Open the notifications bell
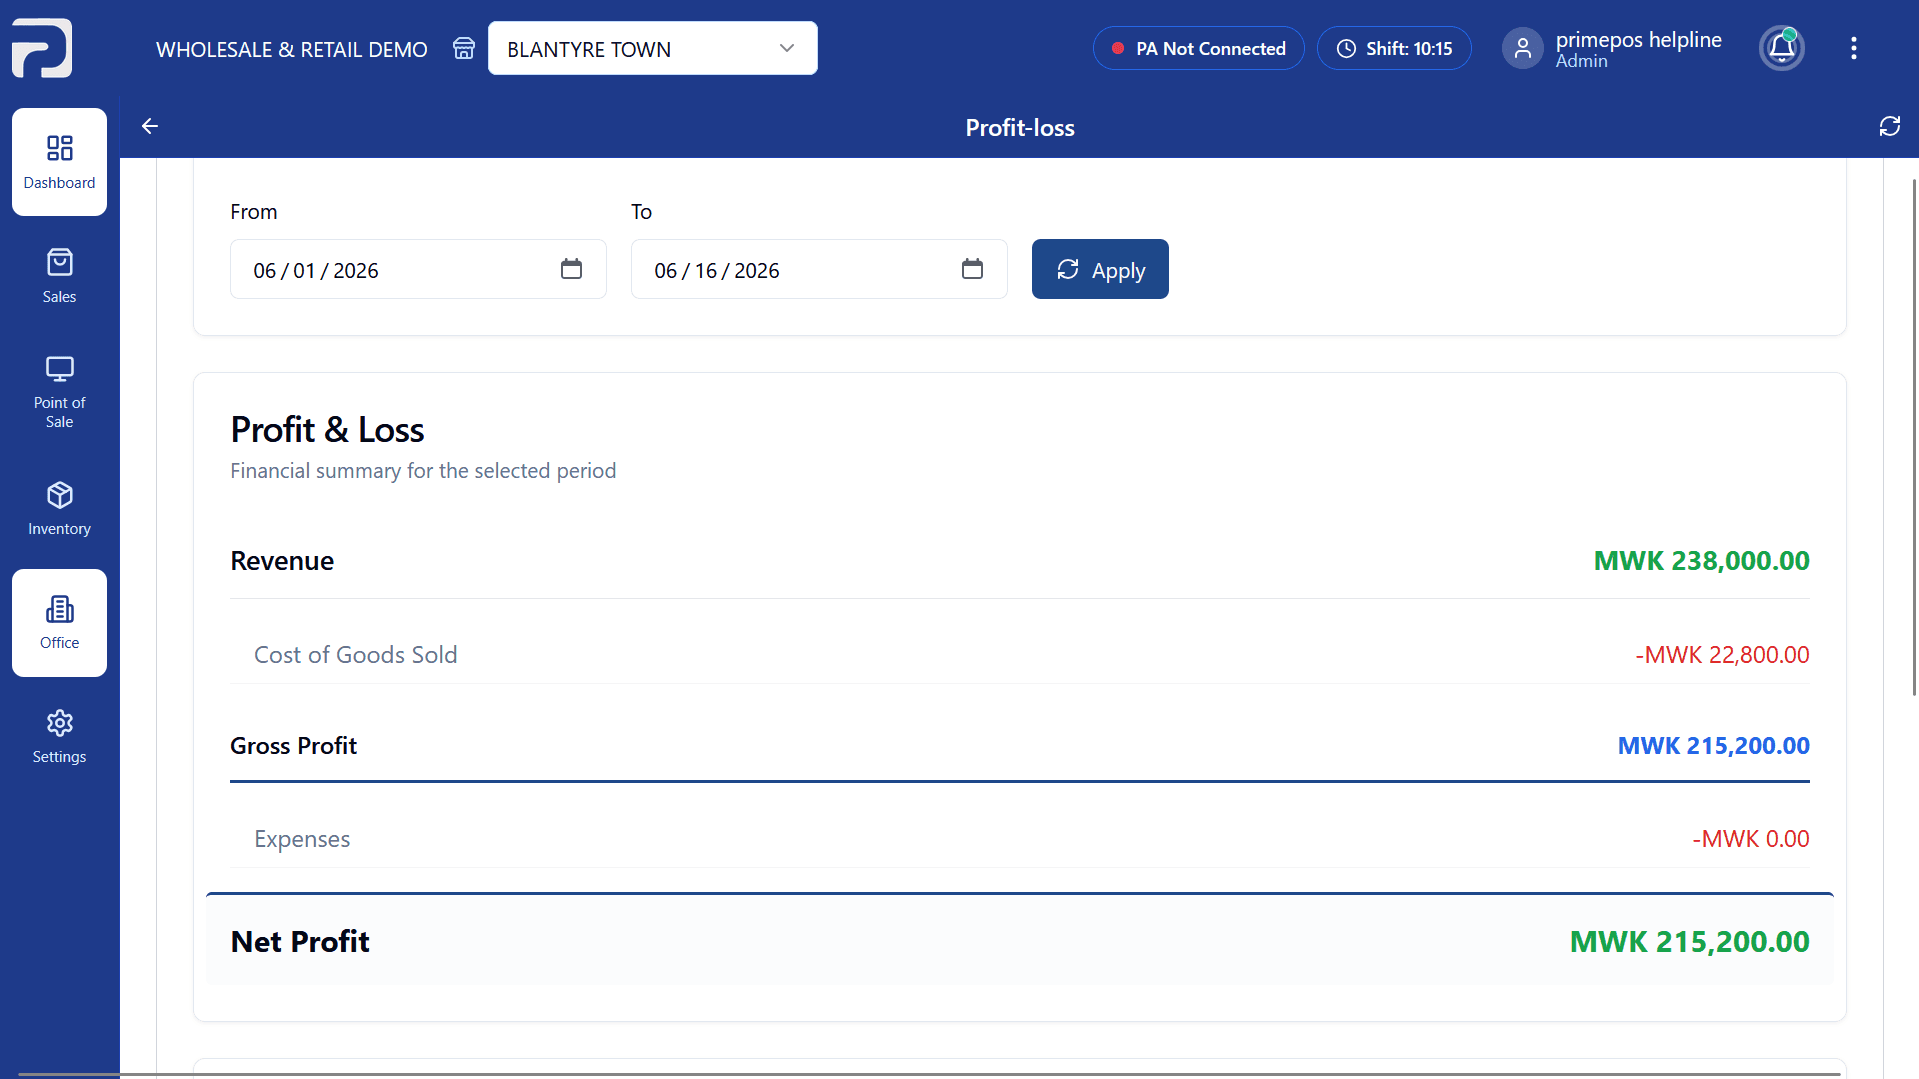Viewport: 1919px width, 1079px height. [x=1782, y=48]
